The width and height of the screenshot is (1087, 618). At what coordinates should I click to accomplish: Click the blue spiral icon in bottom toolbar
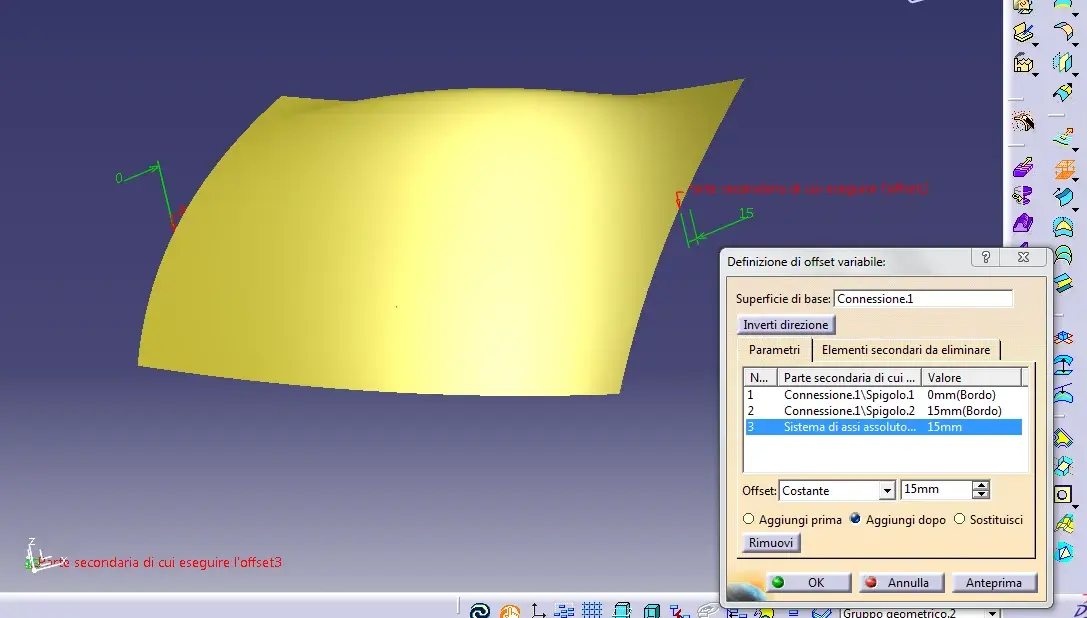coord(480,610)
